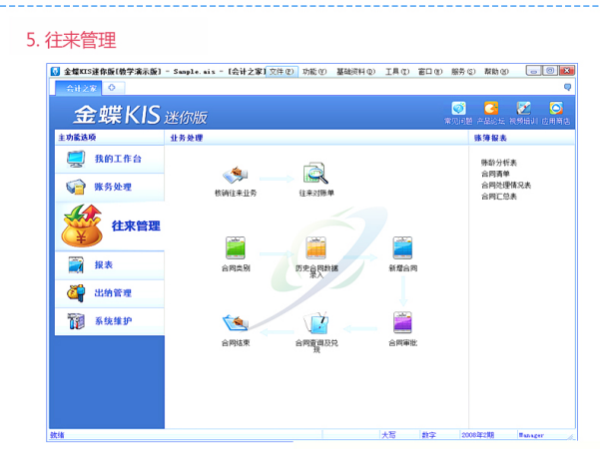Click the 系统维护 sidebar icon

[x=76, y=321]
